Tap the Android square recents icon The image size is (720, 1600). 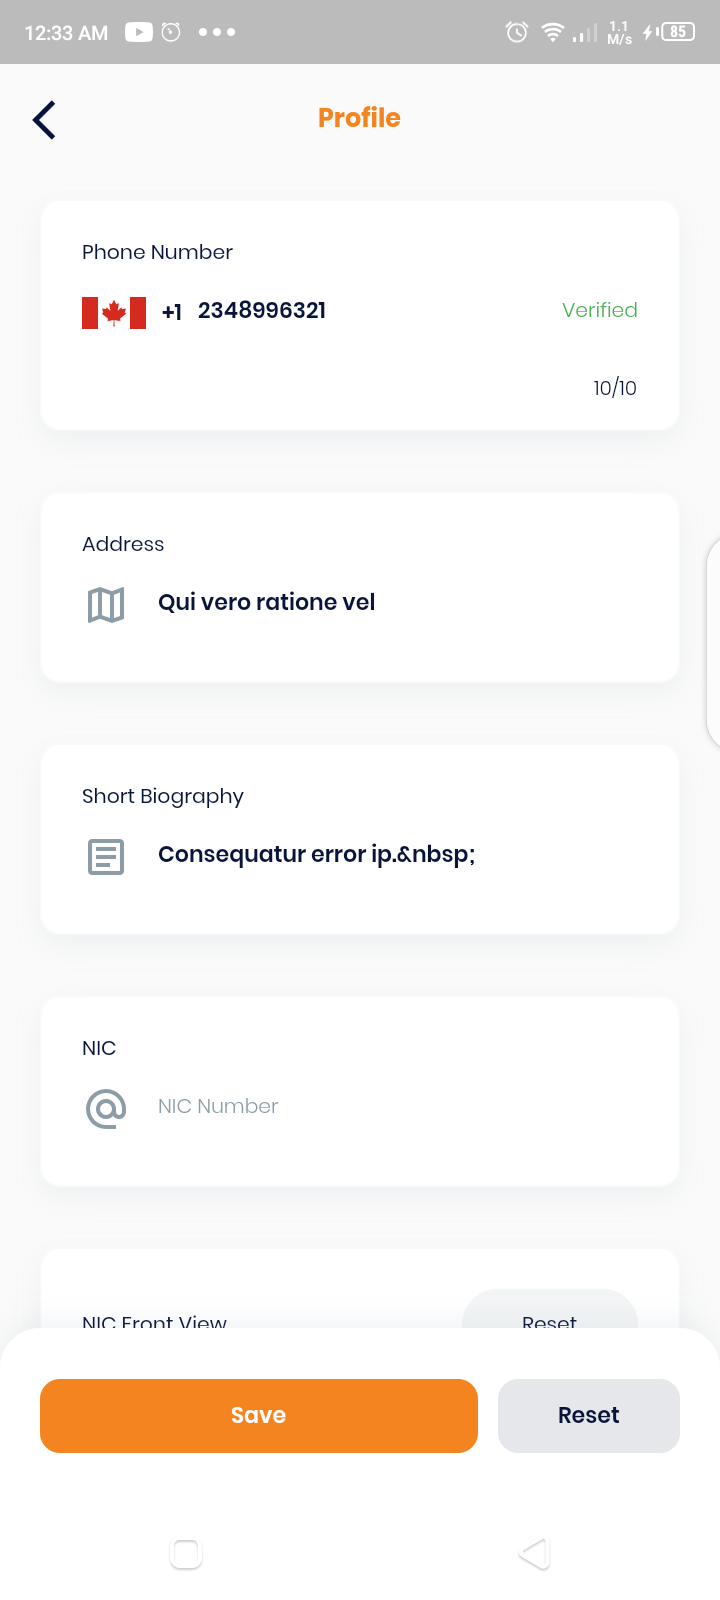(x=186, y=1553)
